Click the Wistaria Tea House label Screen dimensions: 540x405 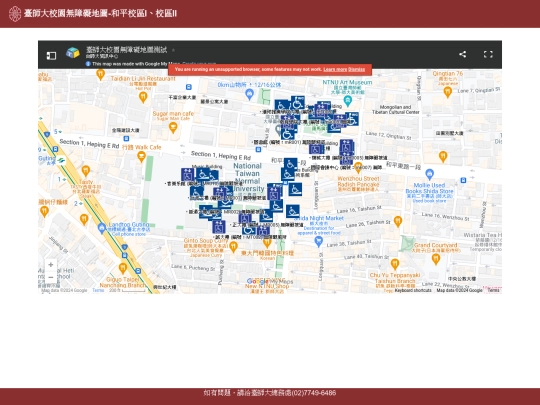tap(482, 235)
